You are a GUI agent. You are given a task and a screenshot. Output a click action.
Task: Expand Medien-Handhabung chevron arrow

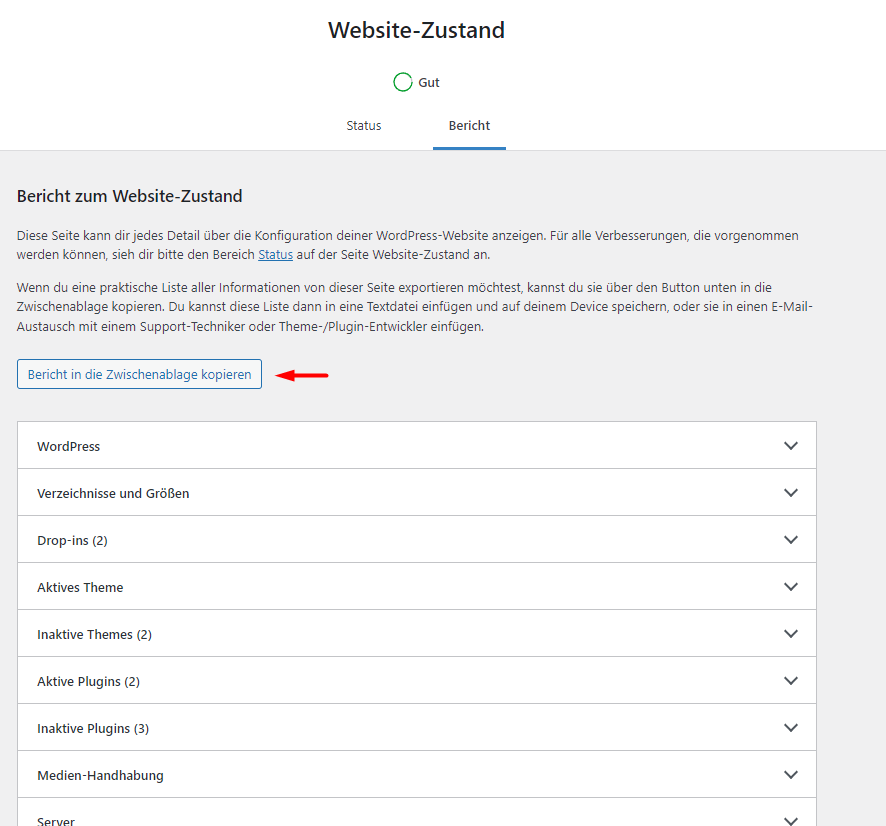coord(791,774)
